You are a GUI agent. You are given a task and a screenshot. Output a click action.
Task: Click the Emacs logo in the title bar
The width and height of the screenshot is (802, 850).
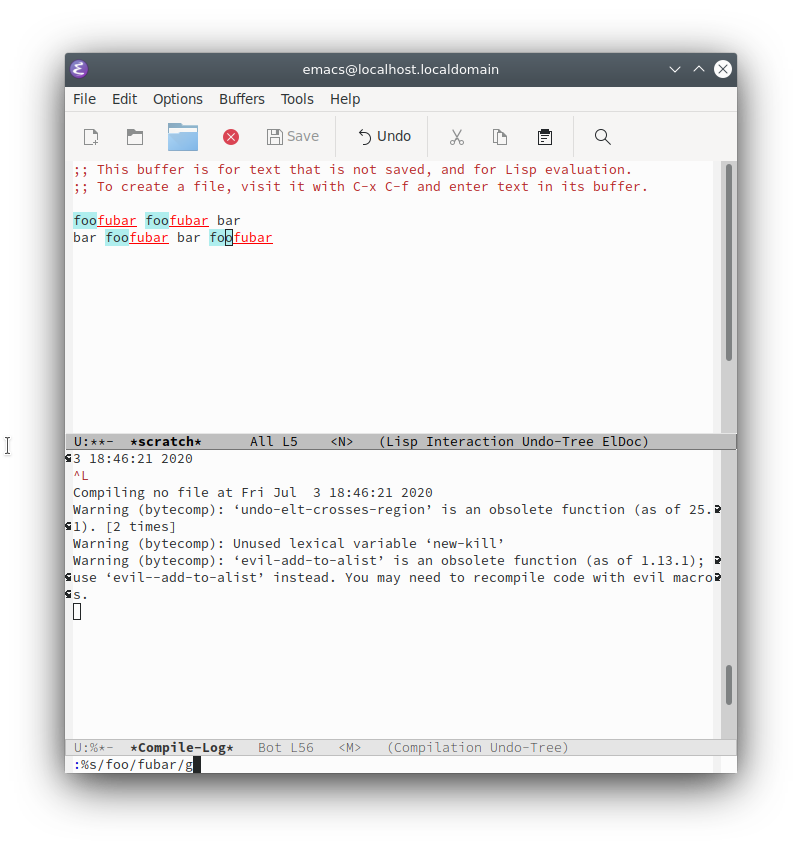point(79,69)
